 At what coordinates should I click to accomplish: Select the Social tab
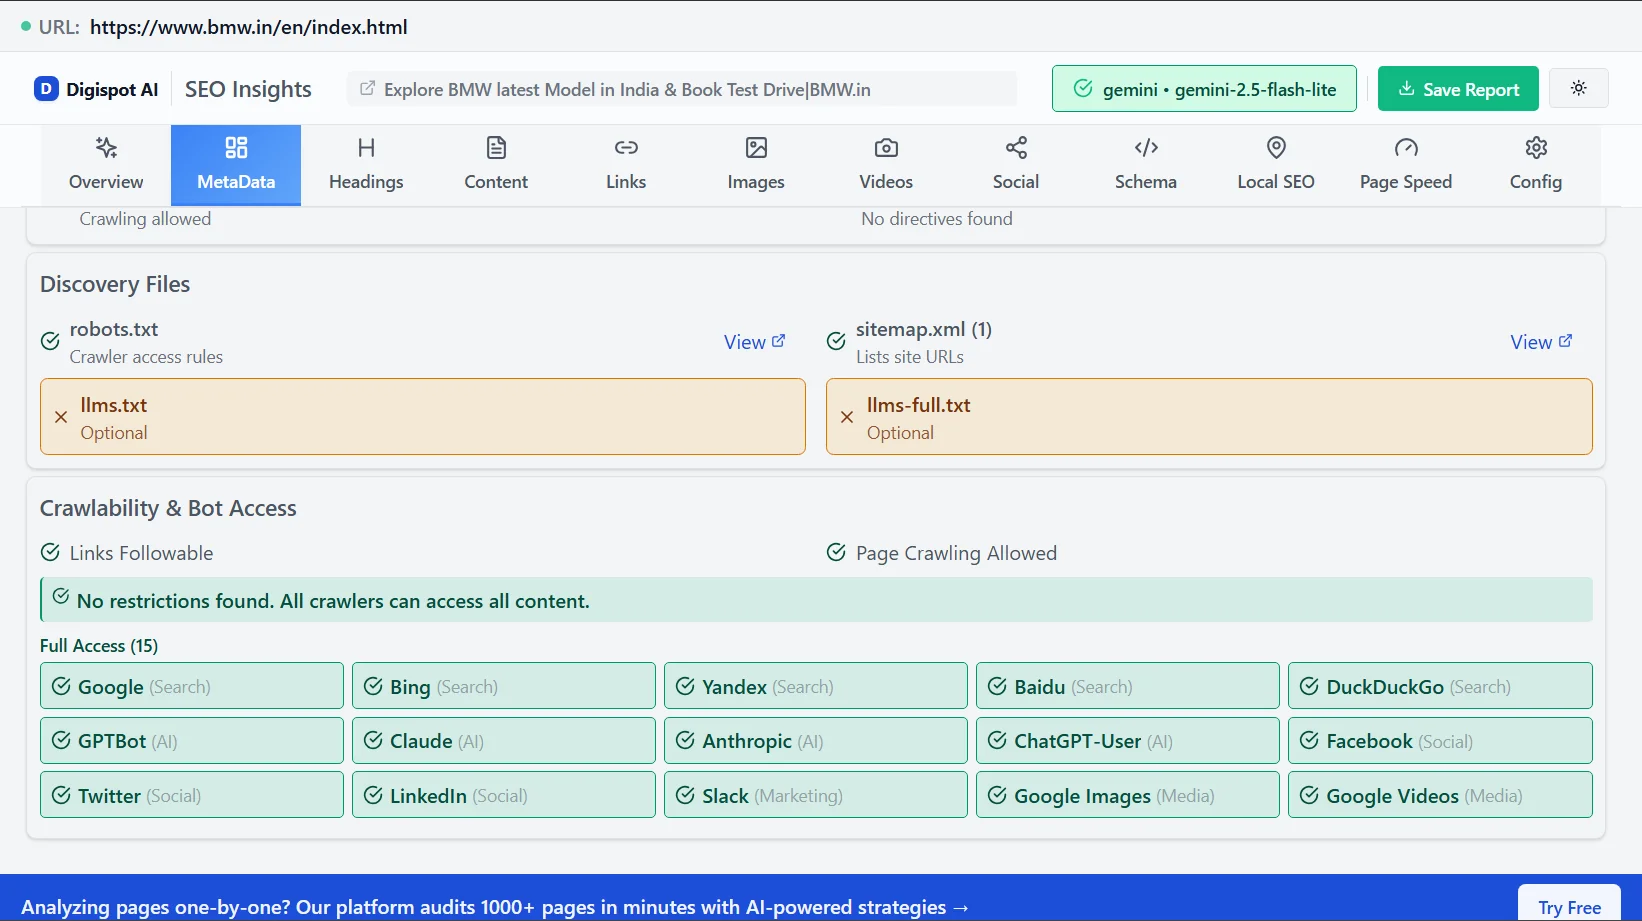pos(1016,165)
